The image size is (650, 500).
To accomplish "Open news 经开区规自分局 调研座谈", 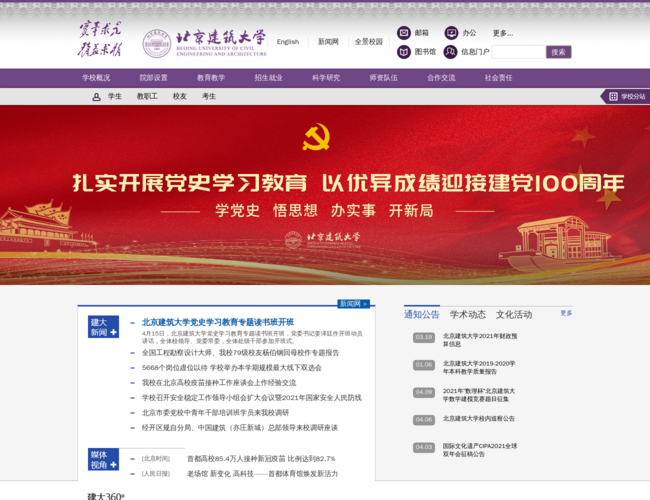I will coord(240,427).
